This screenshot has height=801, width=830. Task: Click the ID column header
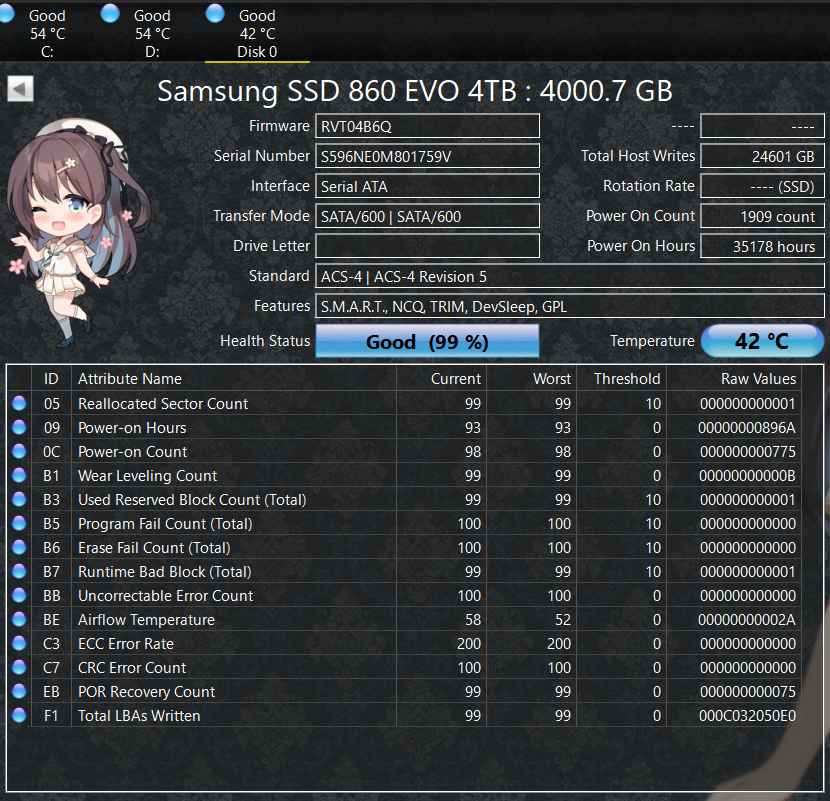point(51,379)
